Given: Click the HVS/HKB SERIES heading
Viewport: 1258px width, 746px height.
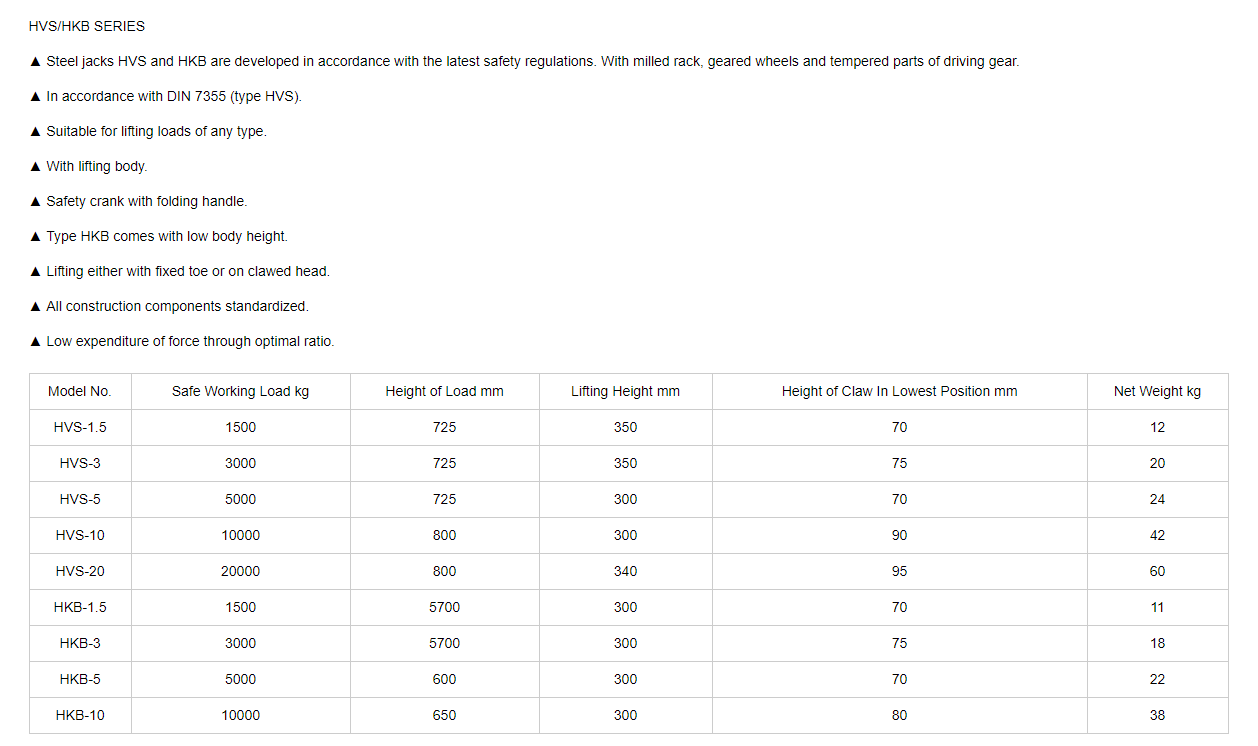Looking at the screenshot, I should [87, 26].
